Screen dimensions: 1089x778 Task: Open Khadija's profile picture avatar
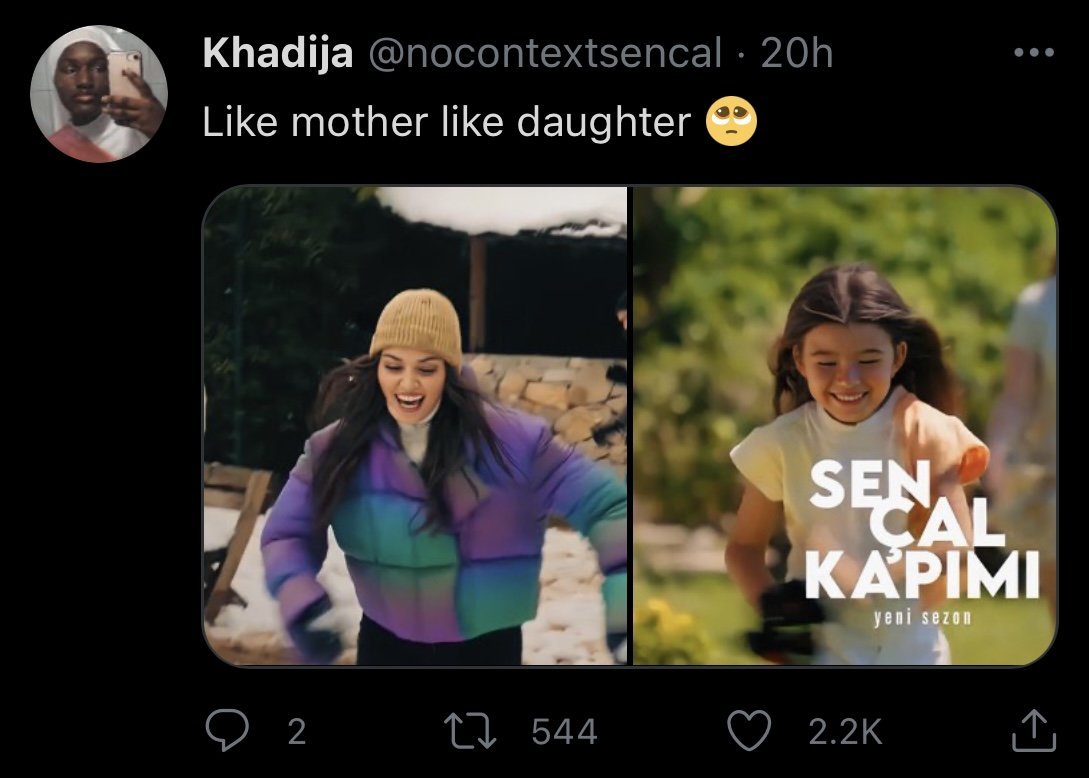tap(99, 93)
